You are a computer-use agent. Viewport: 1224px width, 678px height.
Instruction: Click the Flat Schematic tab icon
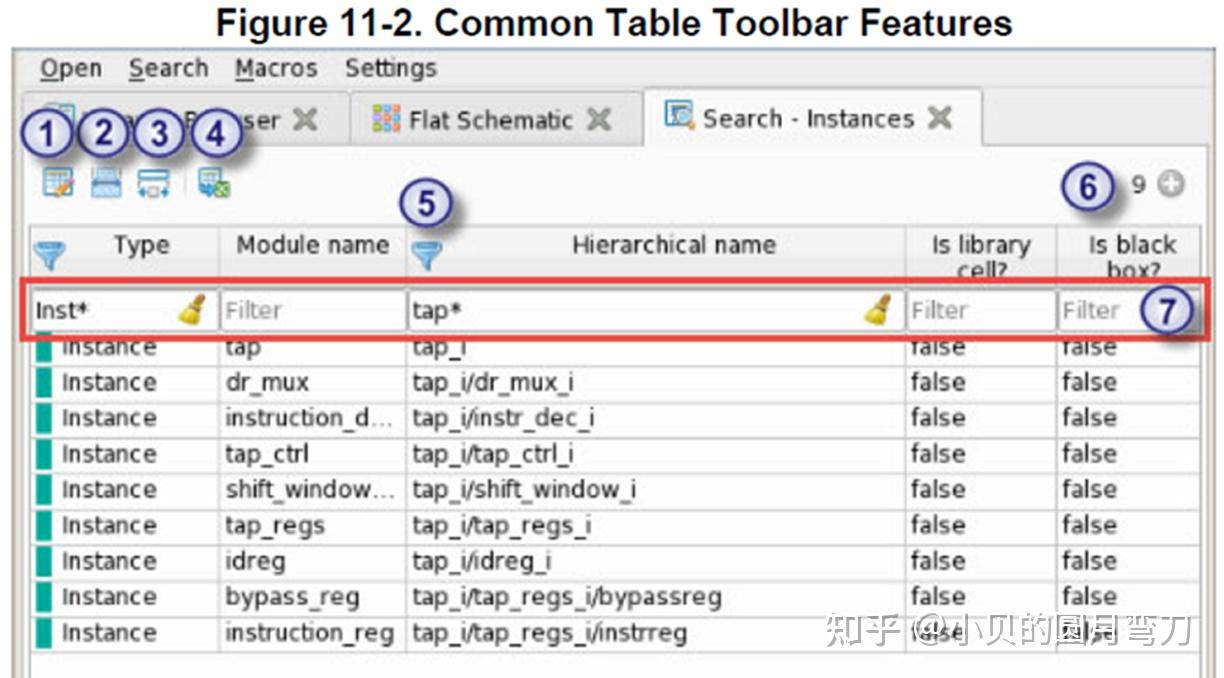(386, 119)
